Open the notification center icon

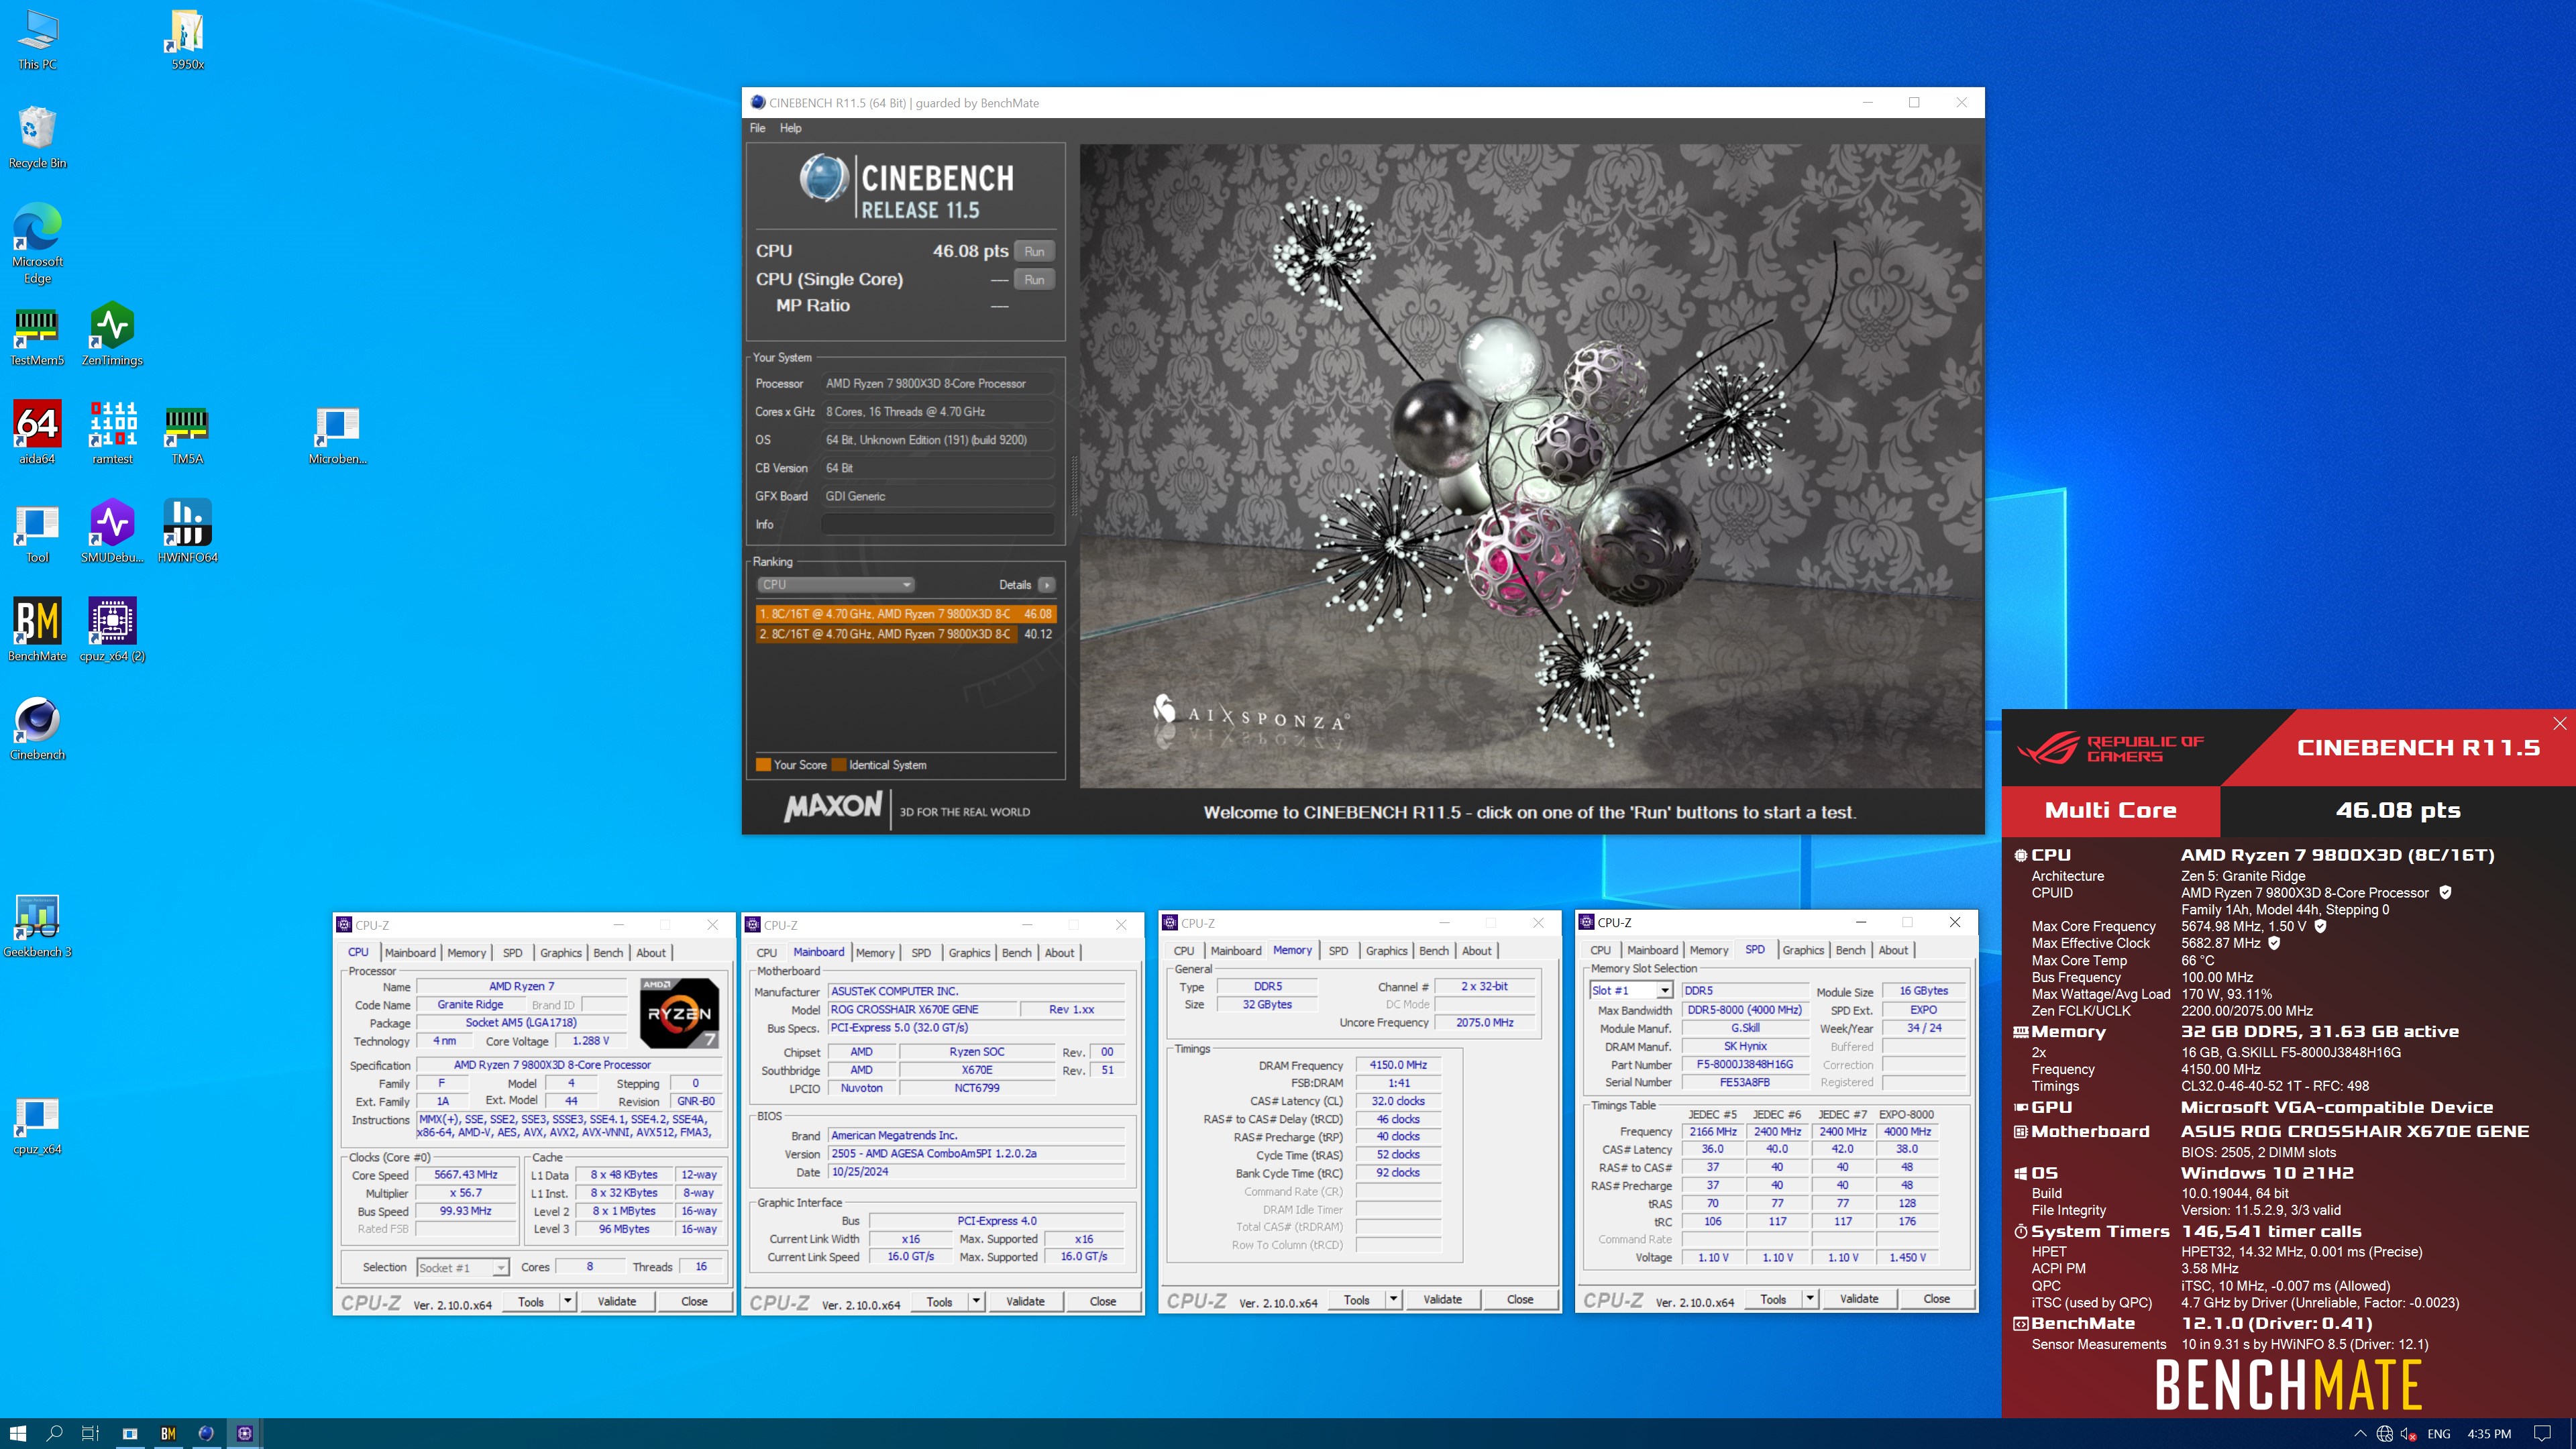(2542, 1433)
